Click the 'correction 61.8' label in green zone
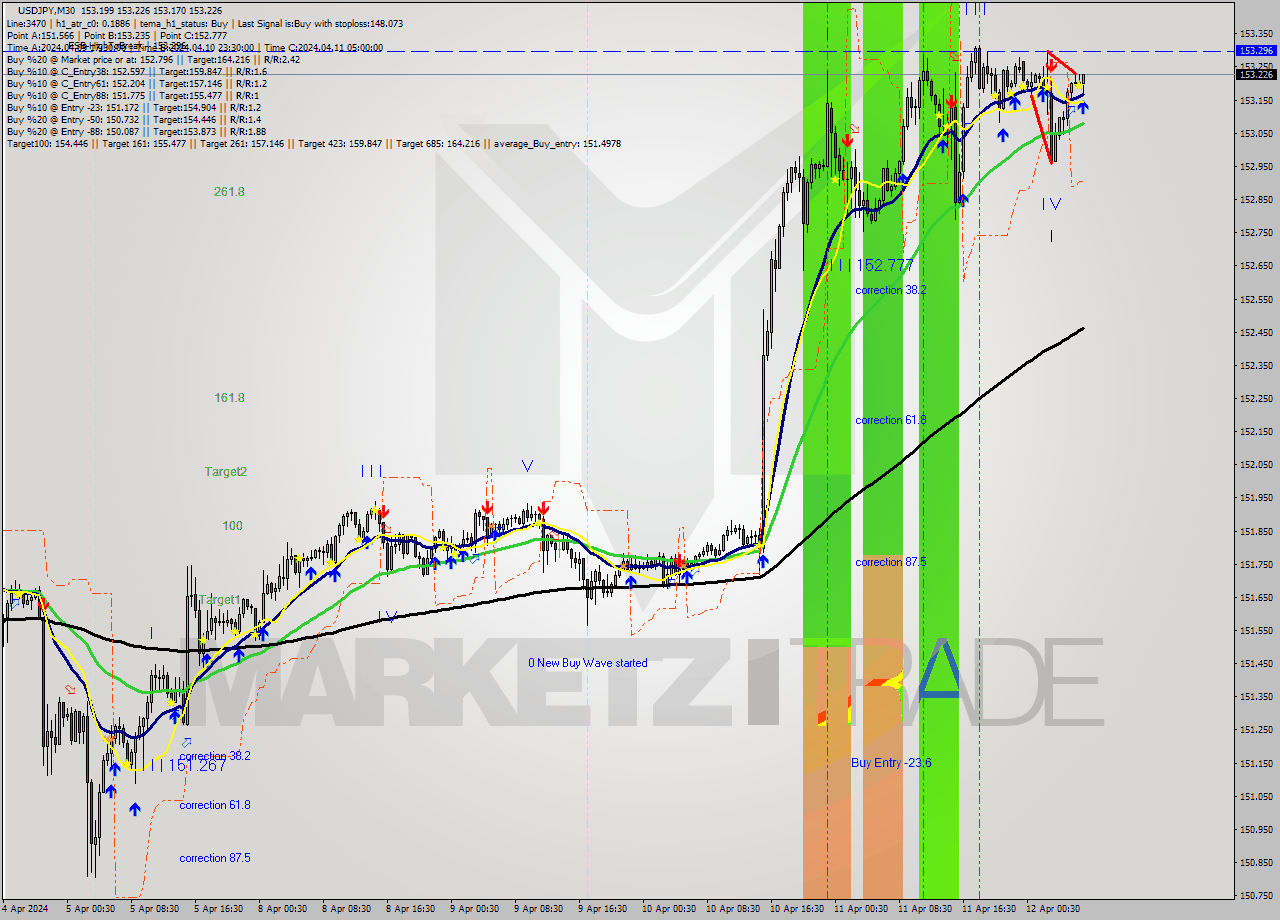The image size is (1280, 920). (890, 420)
